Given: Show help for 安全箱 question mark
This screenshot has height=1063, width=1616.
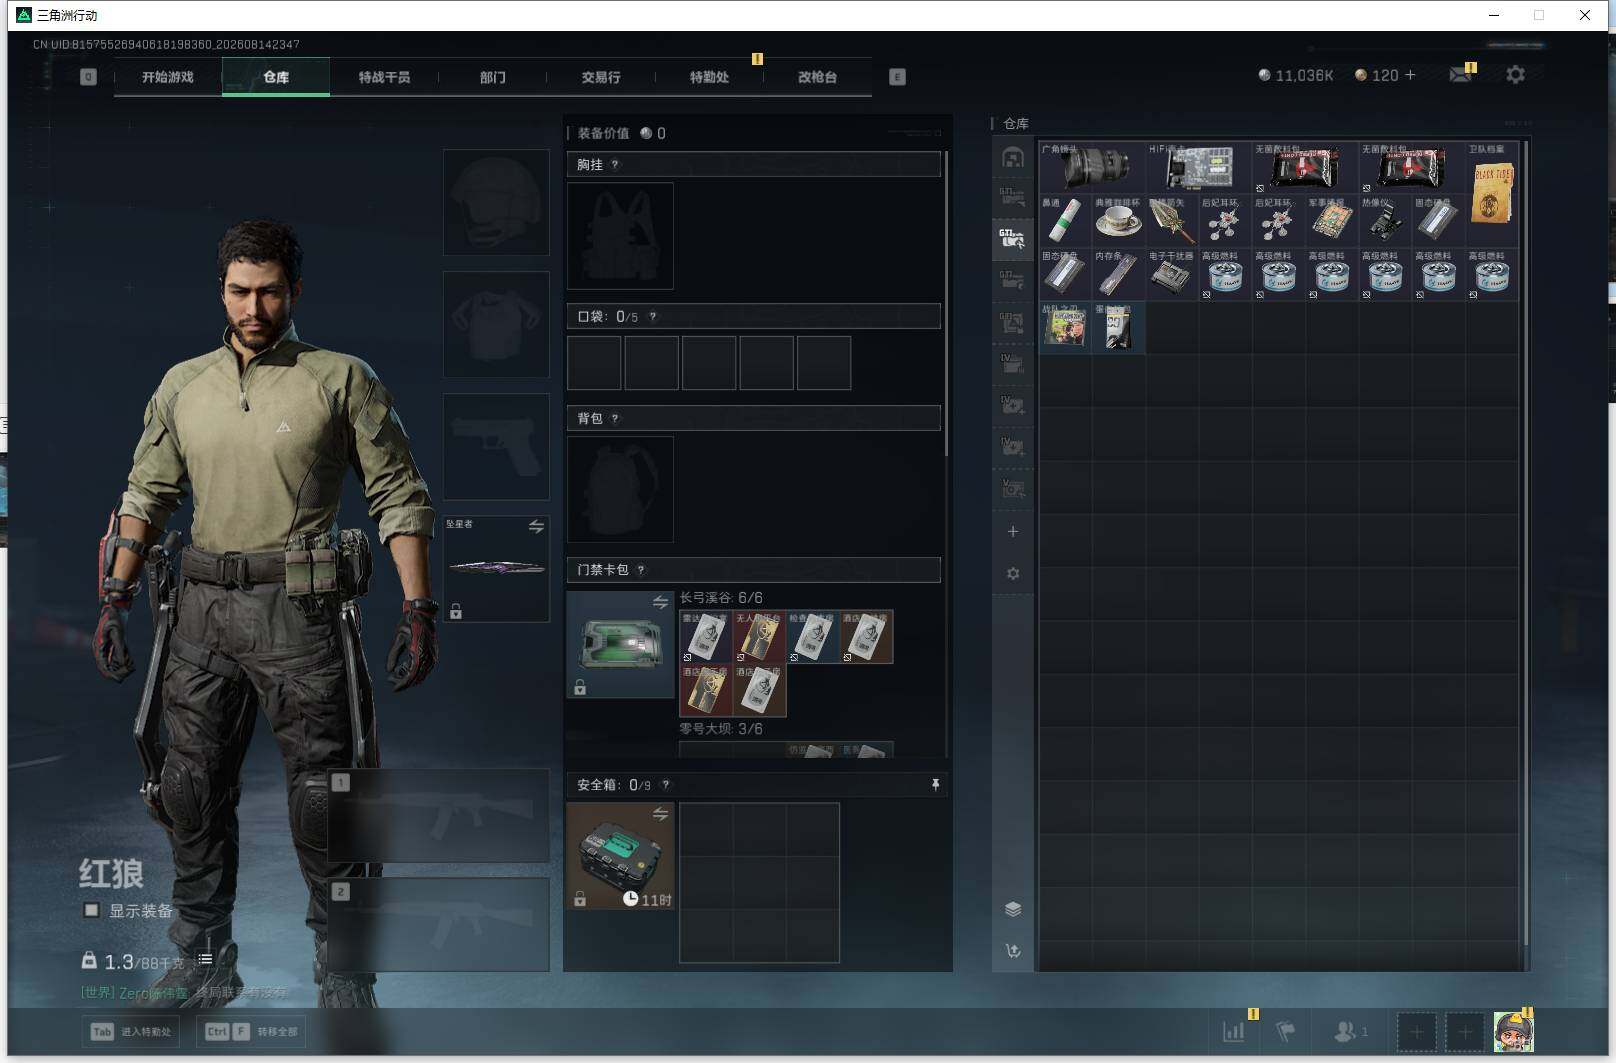Looking at the screenshot, I should click(x=666, y=785).
